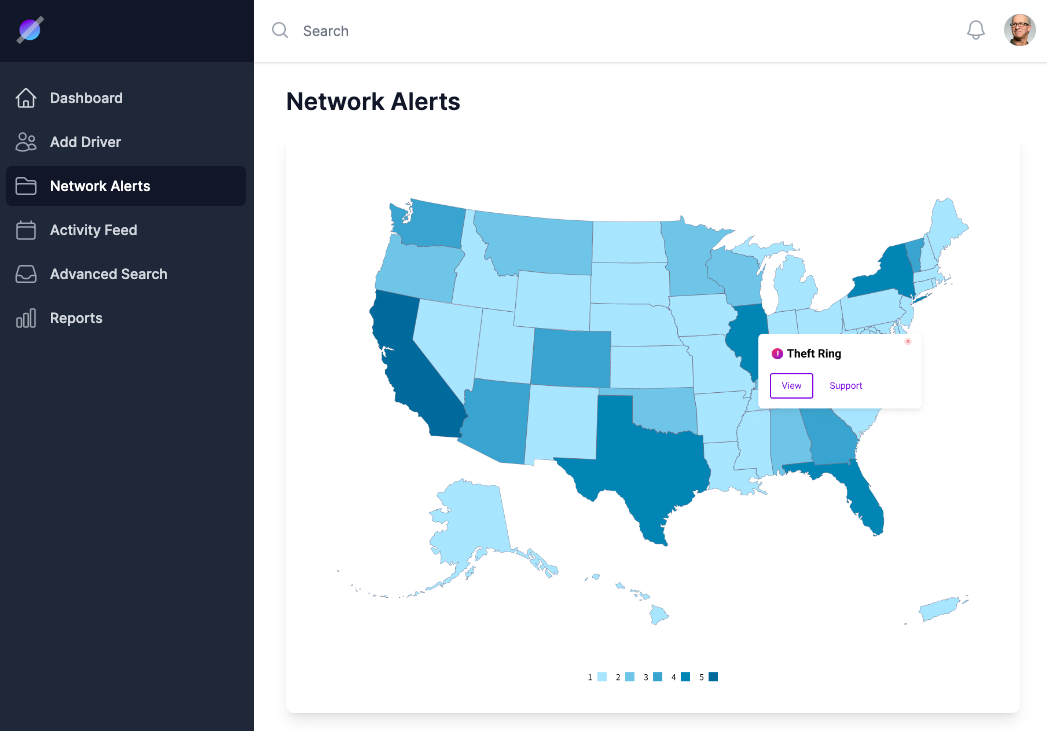Screen dimensions: 1047x731
Task: Click the Dashboard home icon
Action: click(26, 98)
